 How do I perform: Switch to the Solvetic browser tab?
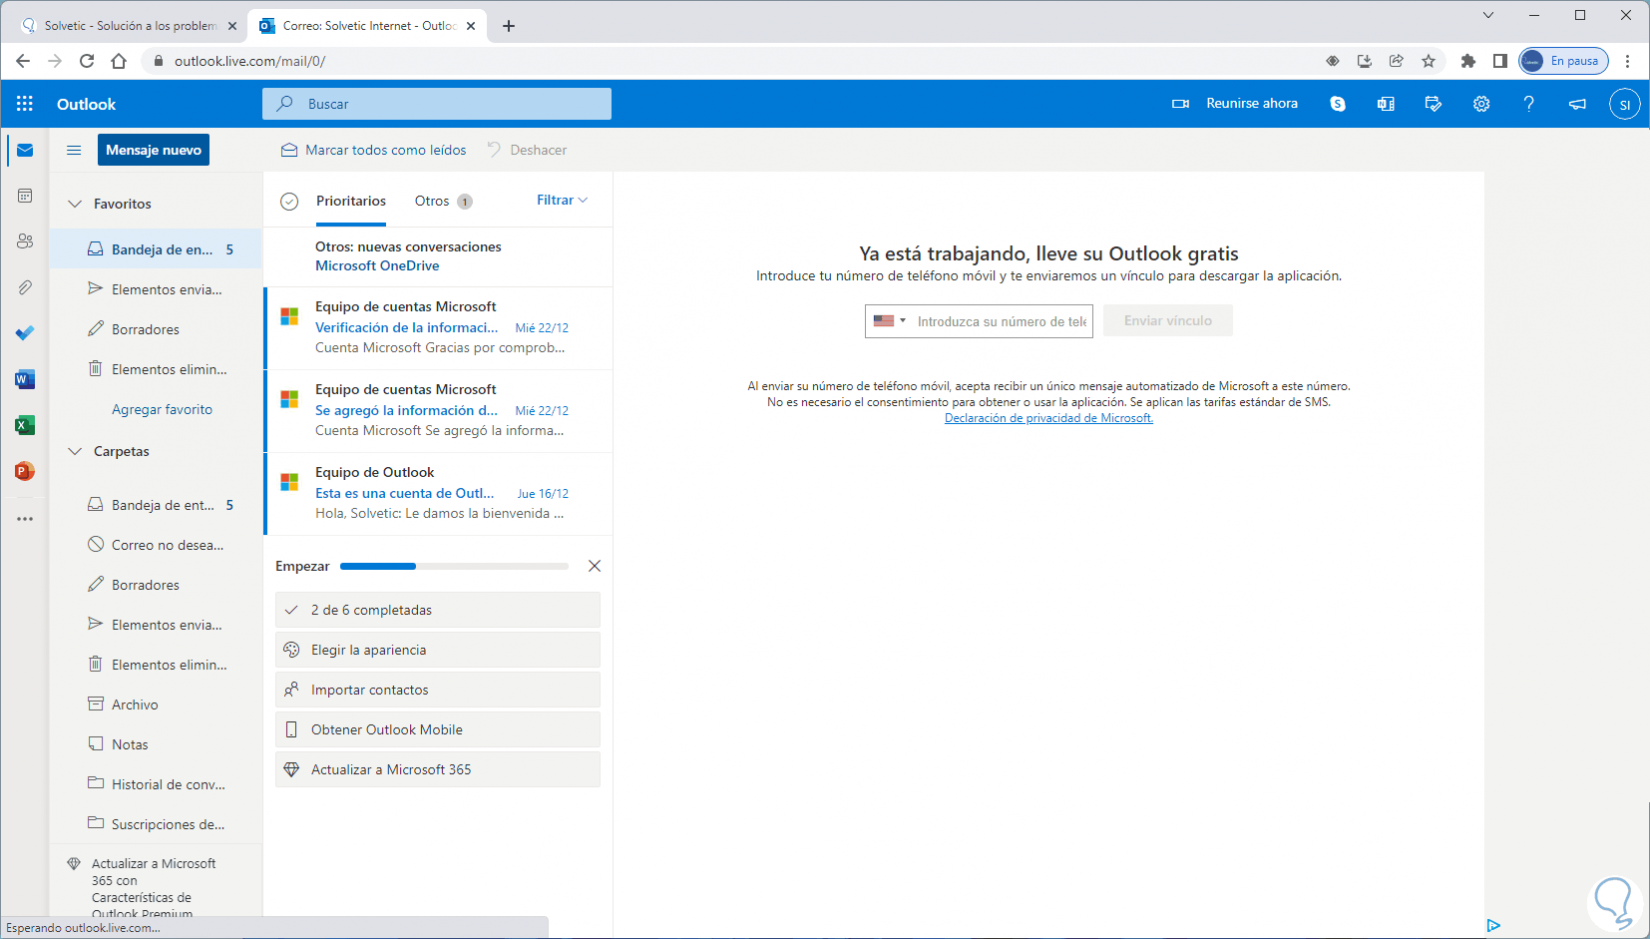pyautogui.click(x=130, y=26)
